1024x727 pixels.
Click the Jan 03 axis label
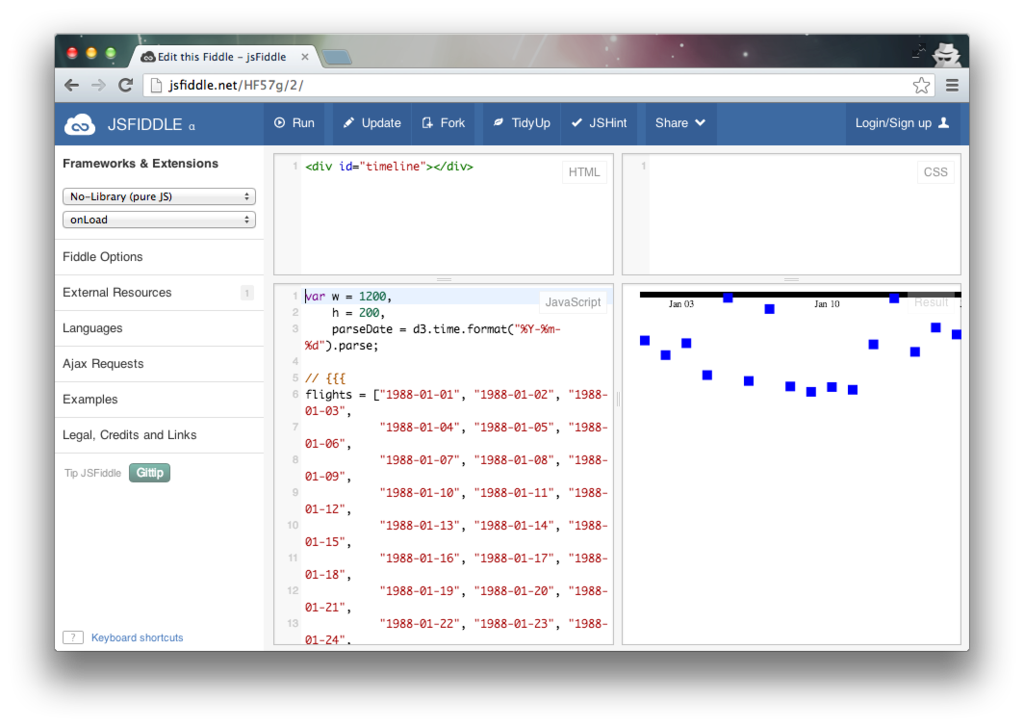coord(681,304)
